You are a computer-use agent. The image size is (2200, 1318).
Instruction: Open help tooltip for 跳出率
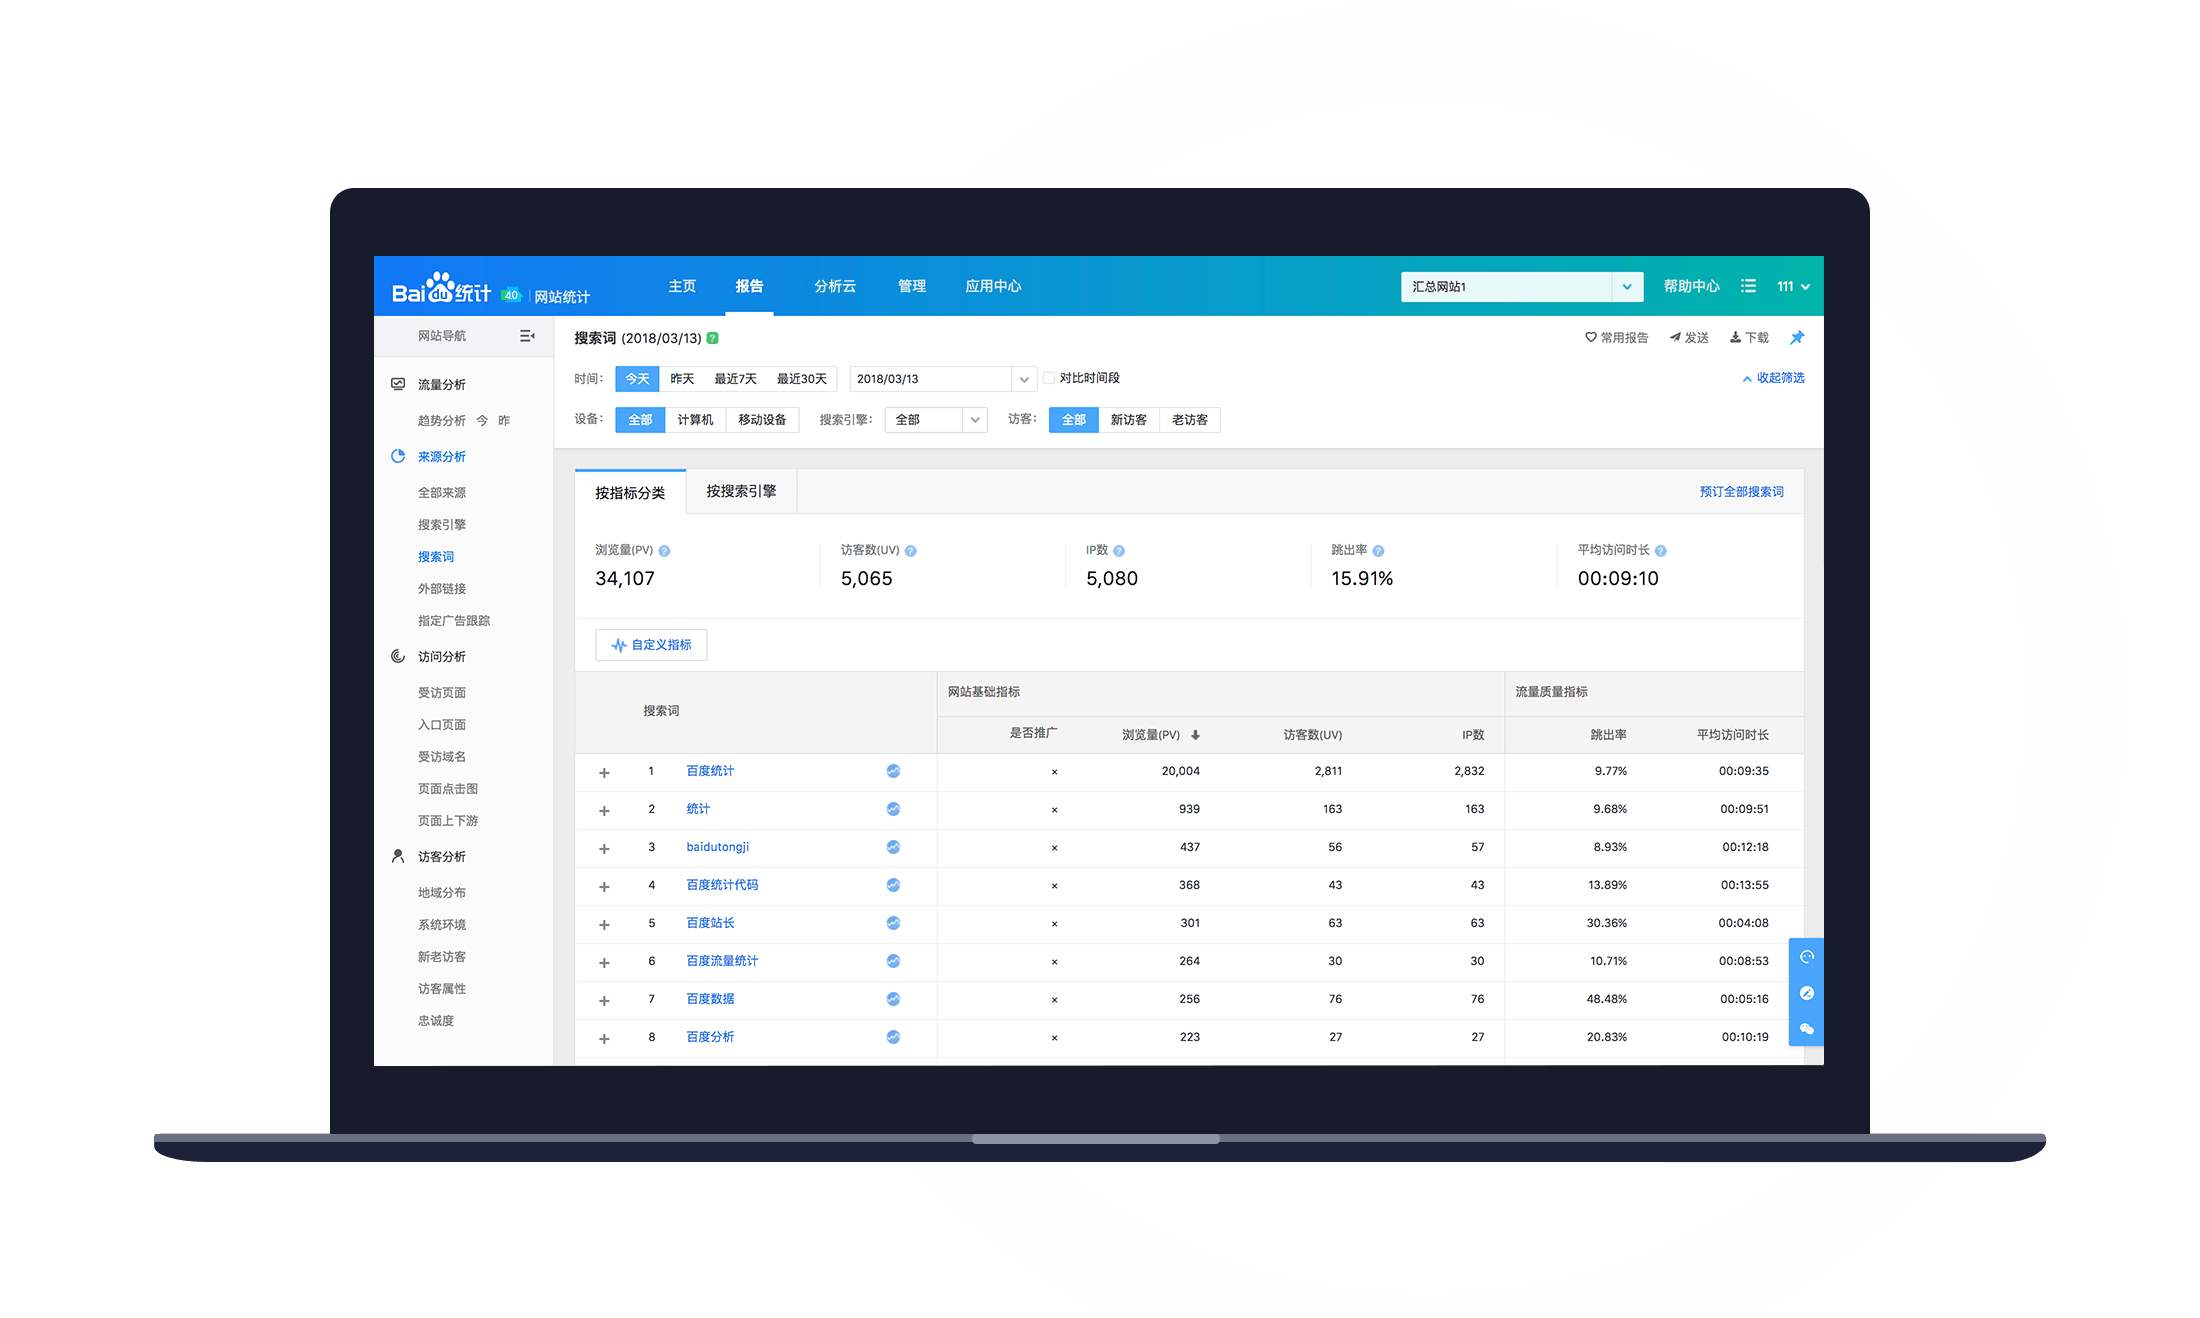coord(1378,551)
